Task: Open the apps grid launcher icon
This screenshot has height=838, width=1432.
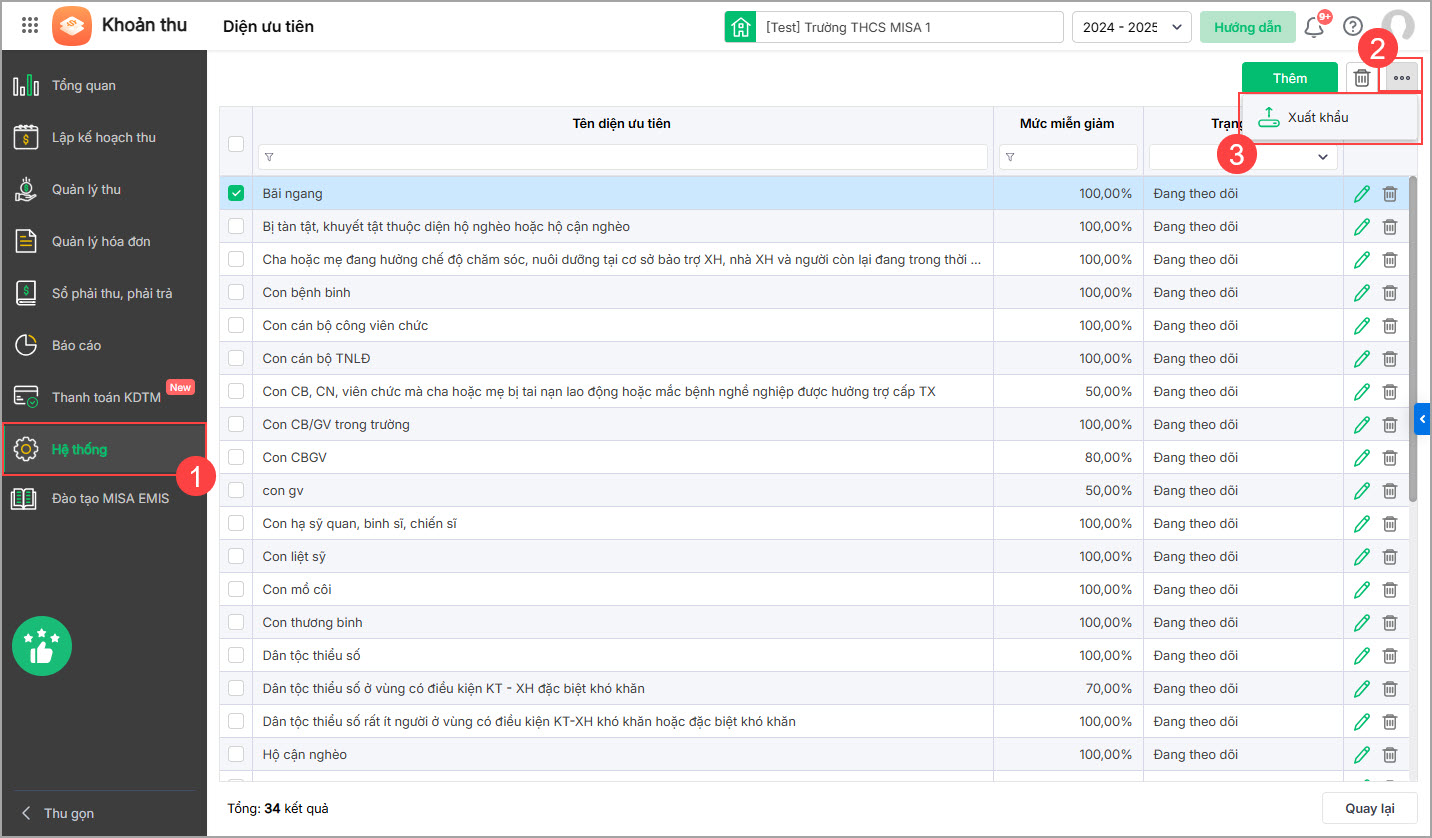Action: [30, 26]
